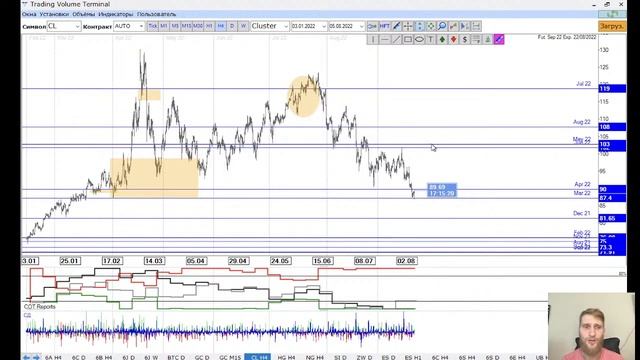Click the 02.08 date marker
640x360 pixels.
pyautogui.click(x=406, y=261)
